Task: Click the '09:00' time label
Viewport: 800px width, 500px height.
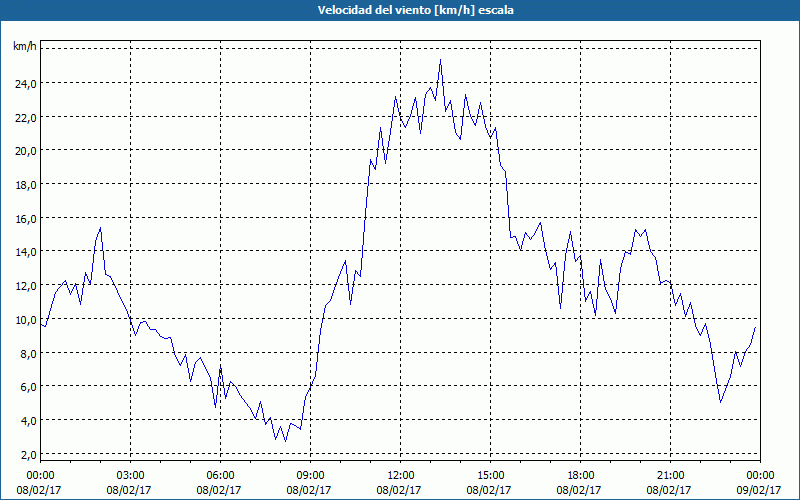Action: click(311, 476)
